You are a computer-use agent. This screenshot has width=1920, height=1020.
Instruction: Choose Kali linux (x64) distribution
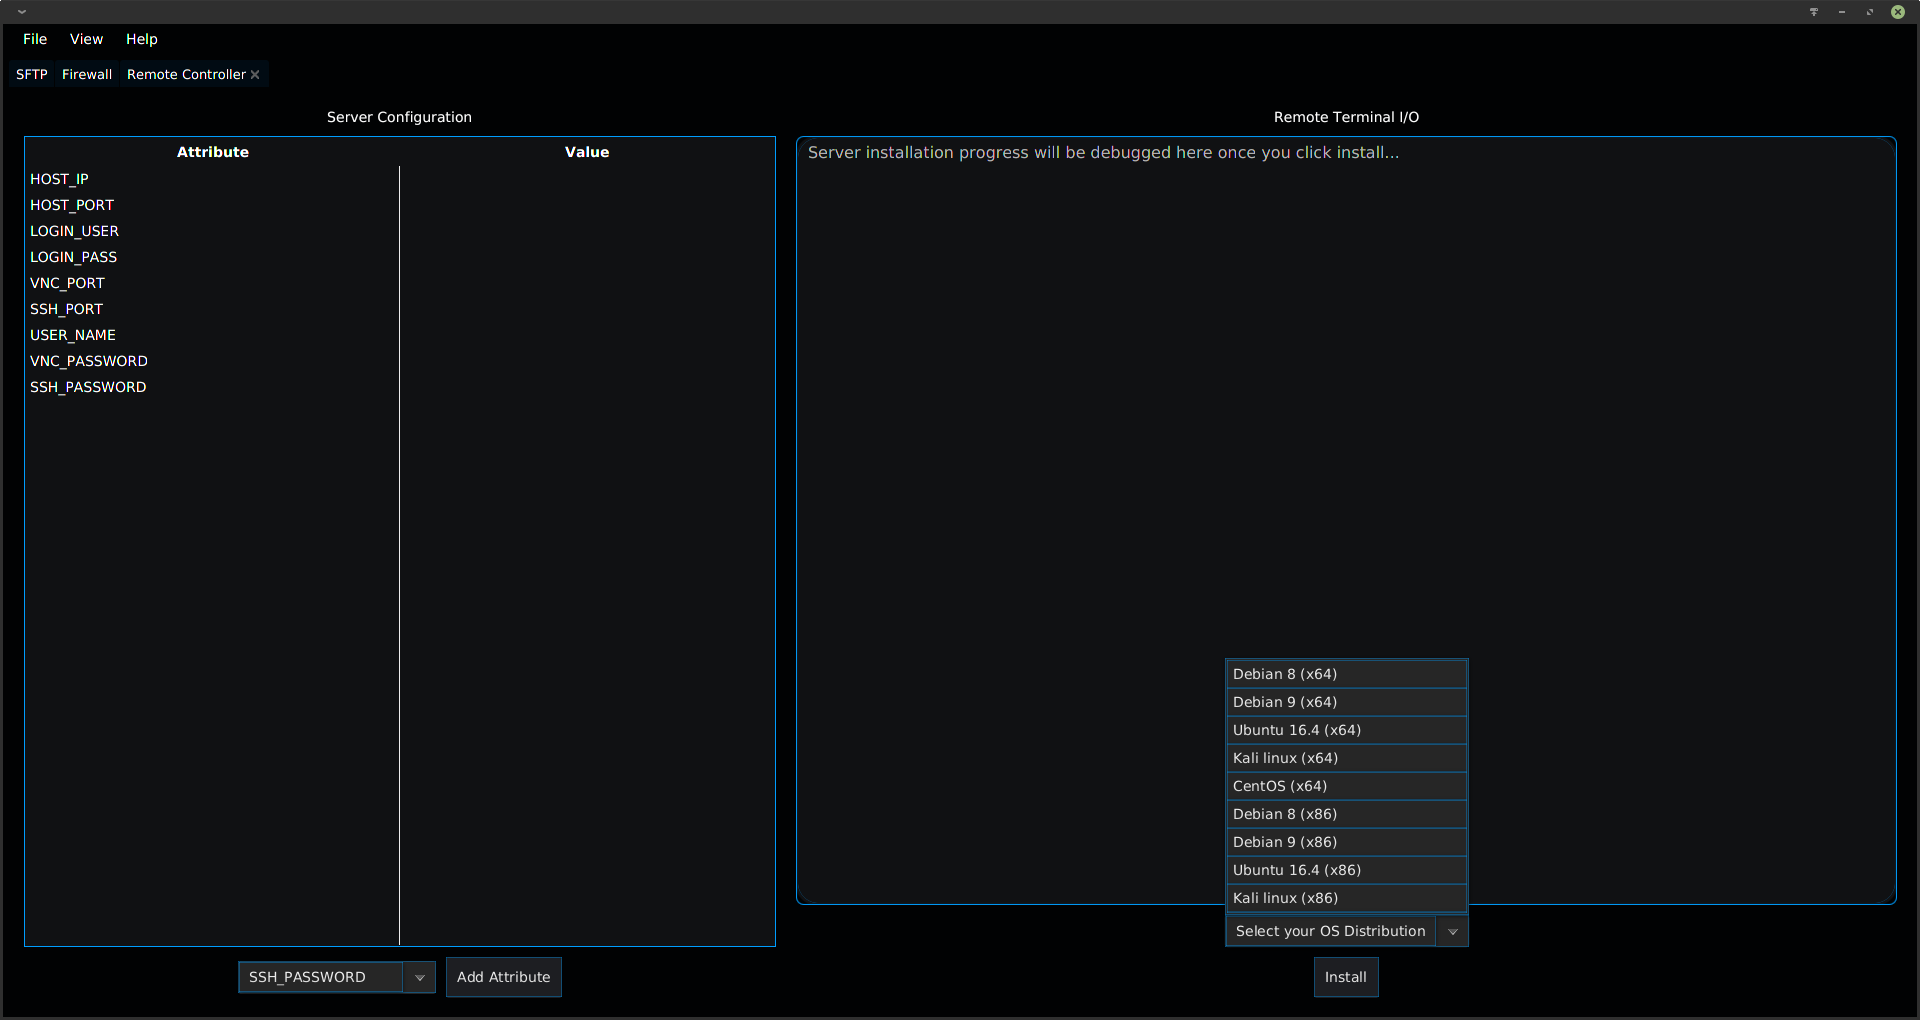(1346, 758)
